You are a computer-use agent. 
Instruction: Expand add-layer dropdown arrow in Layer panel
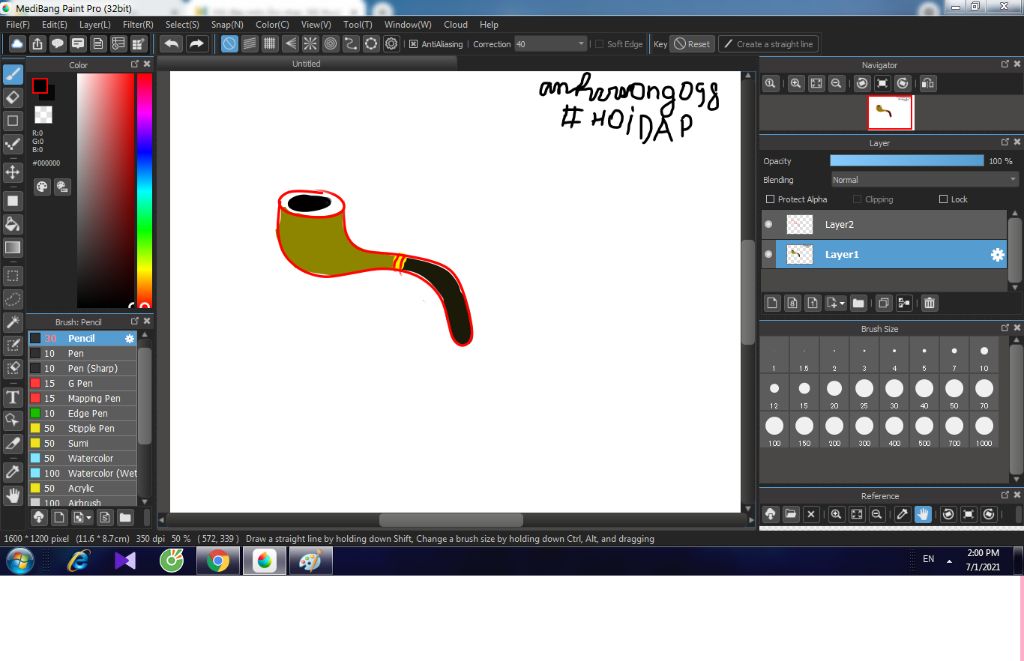(842, 303)
